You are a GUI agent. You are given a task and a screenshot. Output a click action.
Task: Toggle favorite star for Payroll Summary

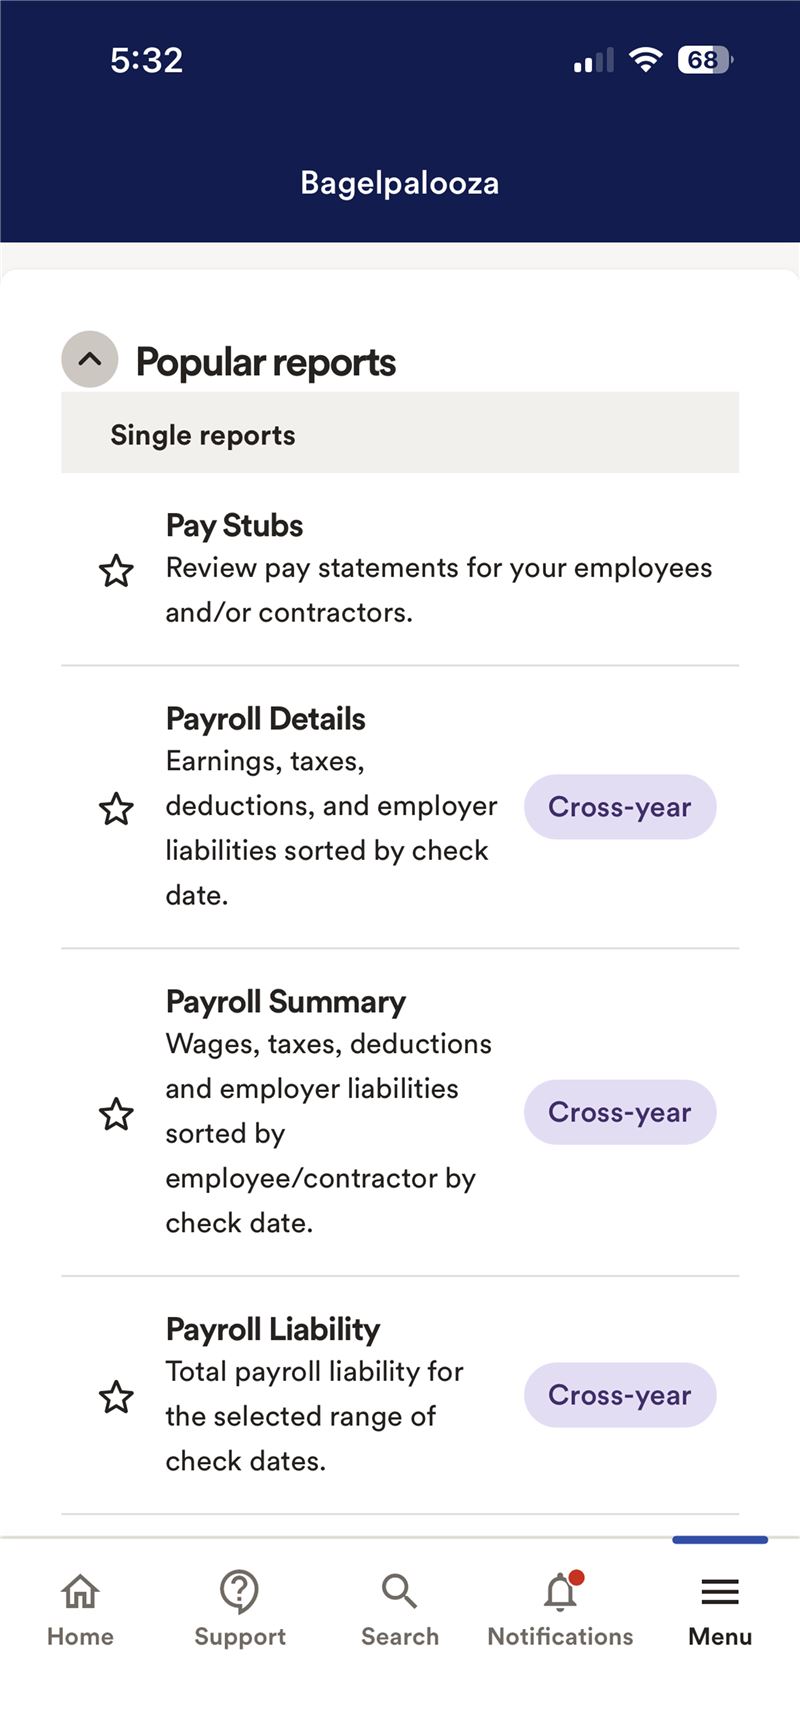click(x=116, y=1113)
